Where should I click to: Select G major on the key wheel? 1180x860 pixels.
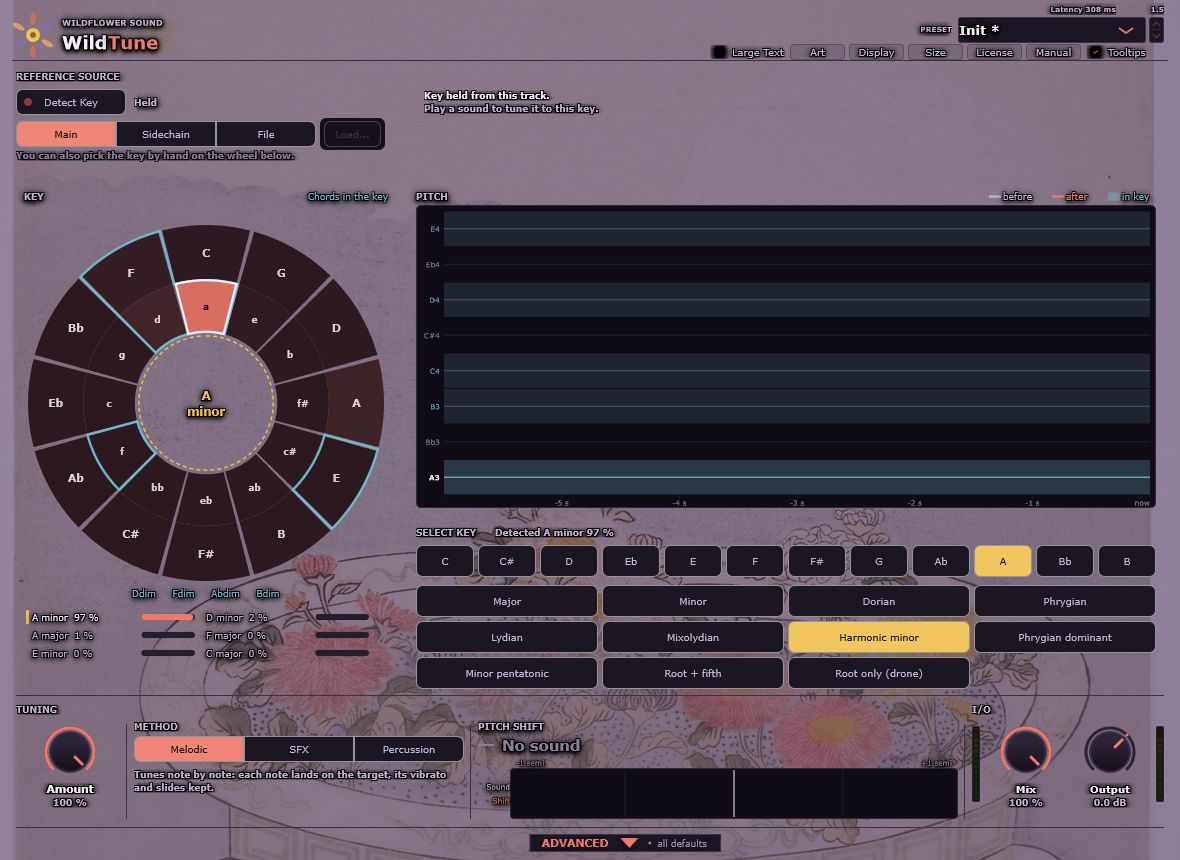coord(281,273)
